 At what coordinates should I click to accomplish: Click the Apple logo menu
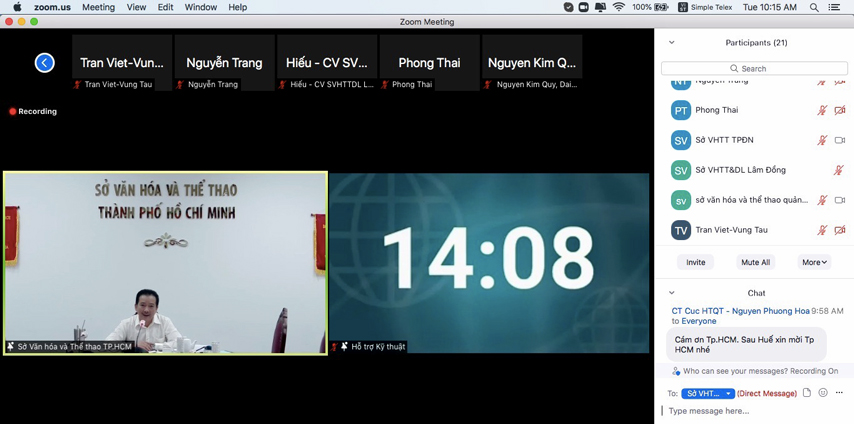(17, 7)
